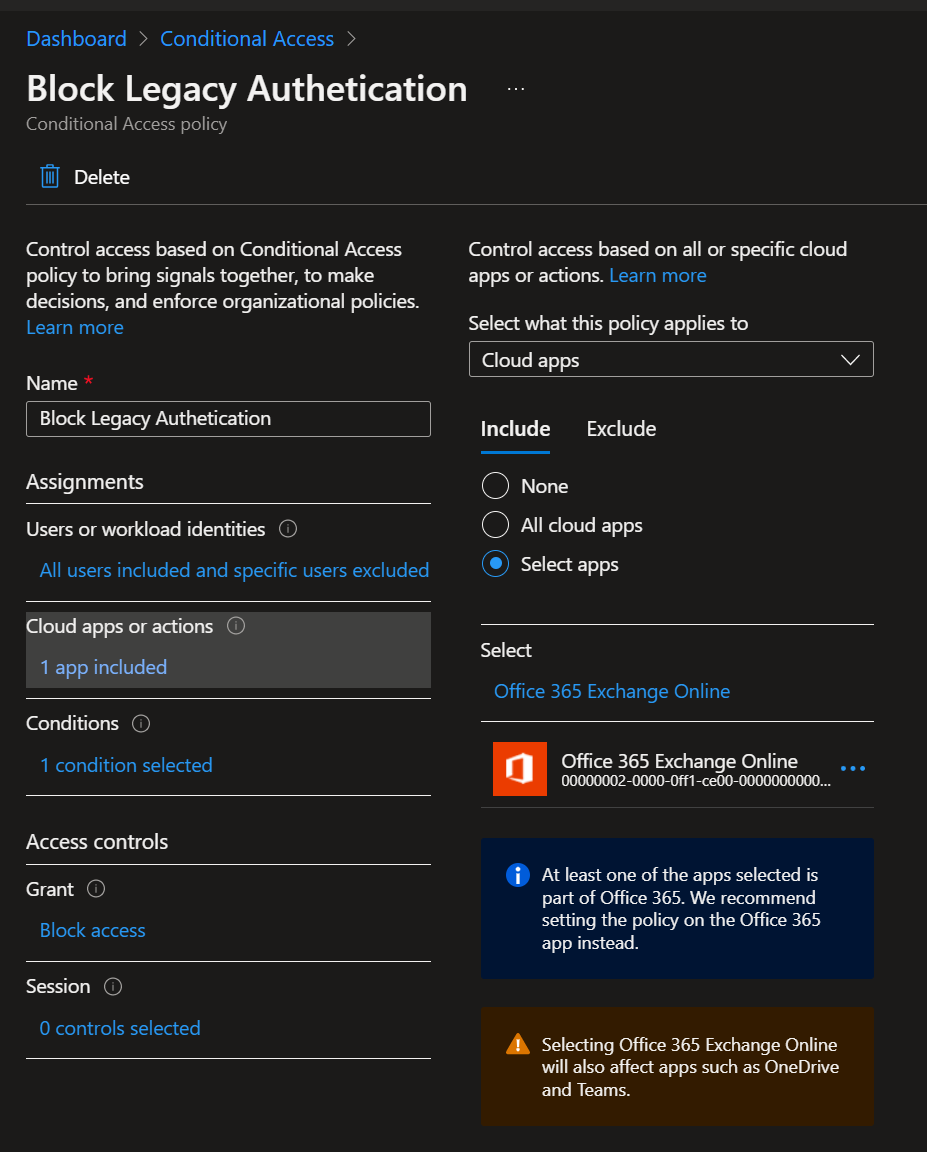Open Learn more link for cloud apps
The height and width of the screenshot is (1152, 927).
(658, 276)
